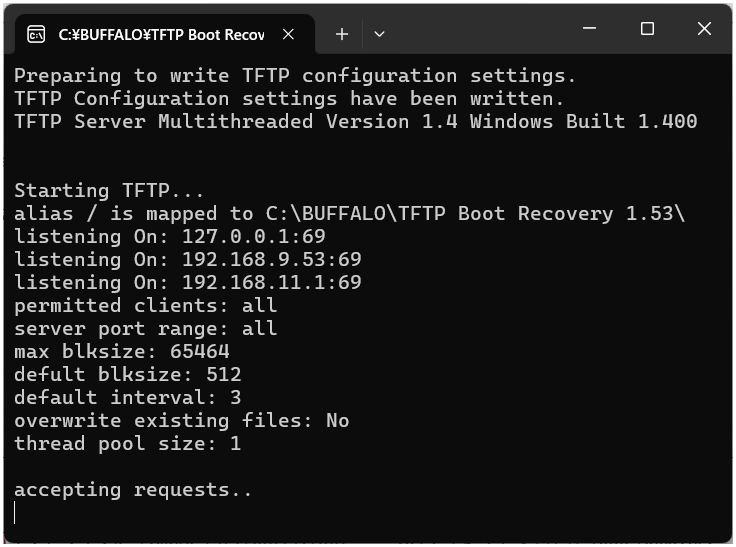The height and width of the screenshot is (547, 736).
Task: Click the 192.168.11.1:69 listening address
Action: pyautogui.click(x=272, y=283)
